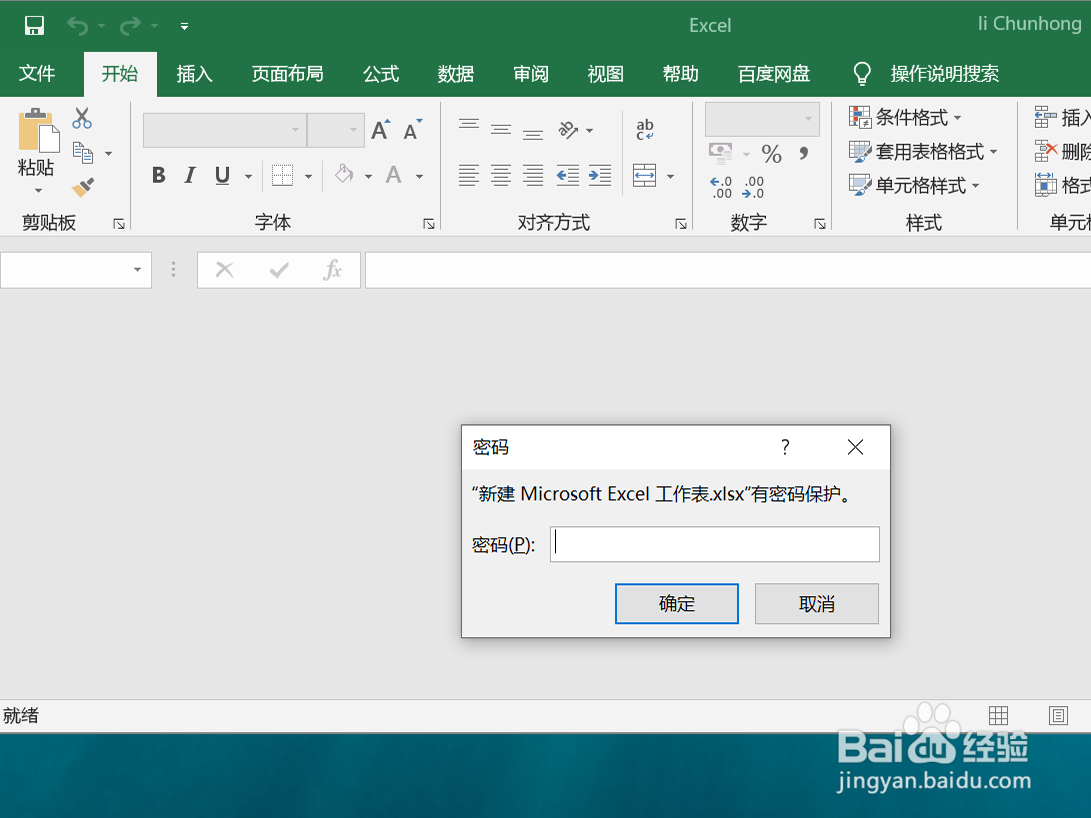The height and width of the screenshot is (818, 1091).
Task: Expand the Borders dropdown arrow
Action: pos(308,177)
